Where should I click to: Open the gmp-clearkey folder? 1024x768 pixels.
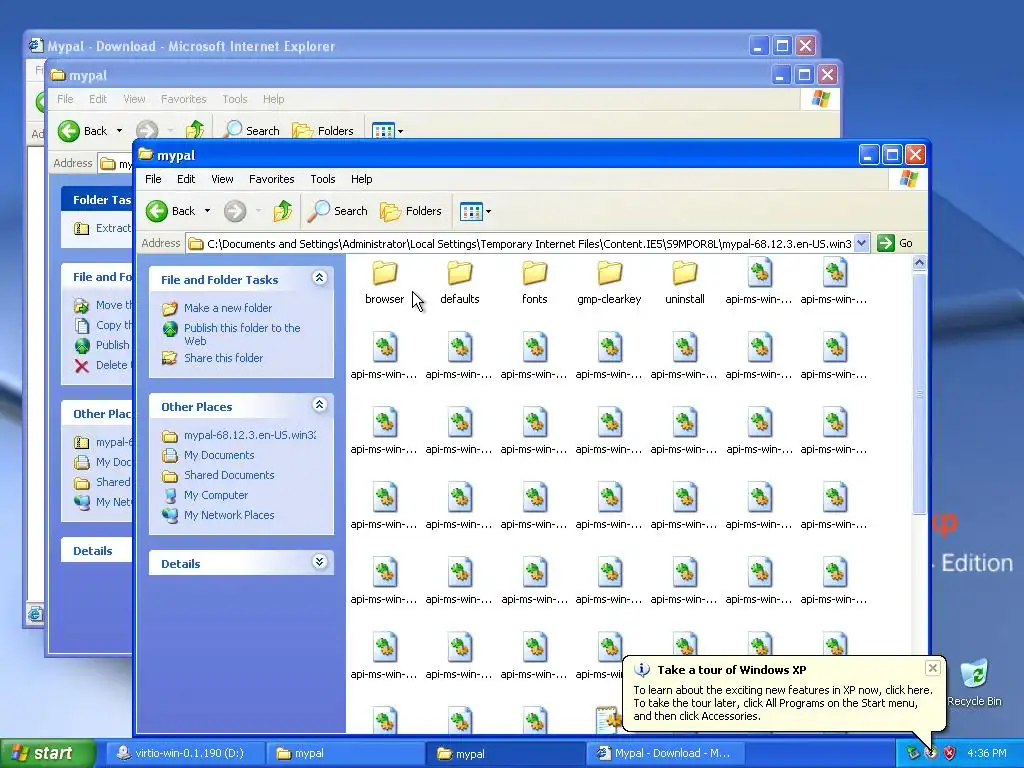[609, 282]
